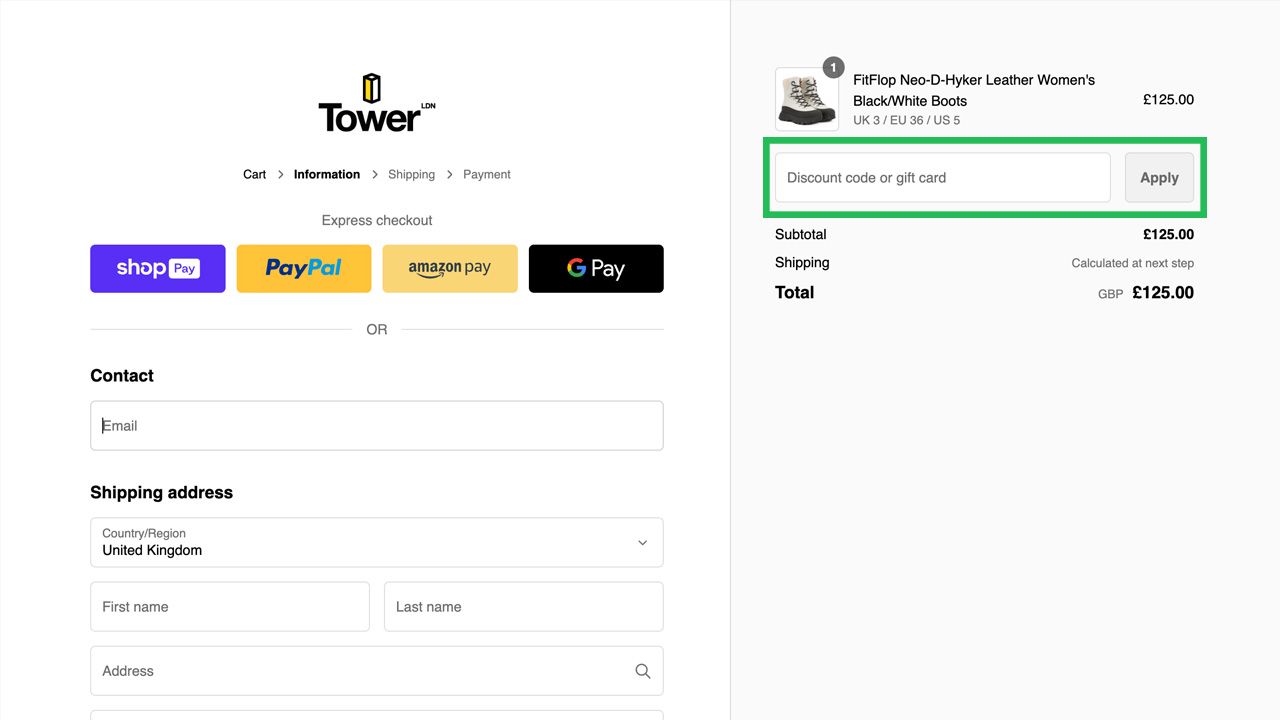
Task: Choose the Amazon Pay express checkout button
Action: coord(450,269)
